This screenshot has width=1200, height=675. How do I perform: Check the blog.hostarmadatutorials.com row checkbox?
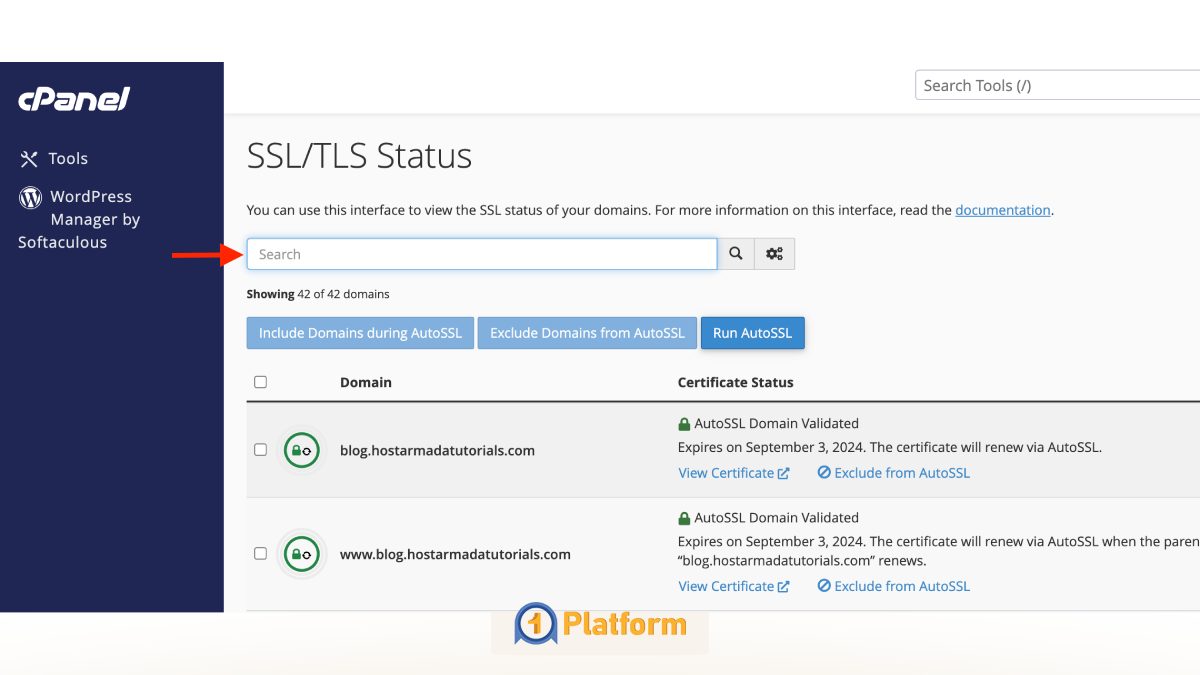pos(260,450)
